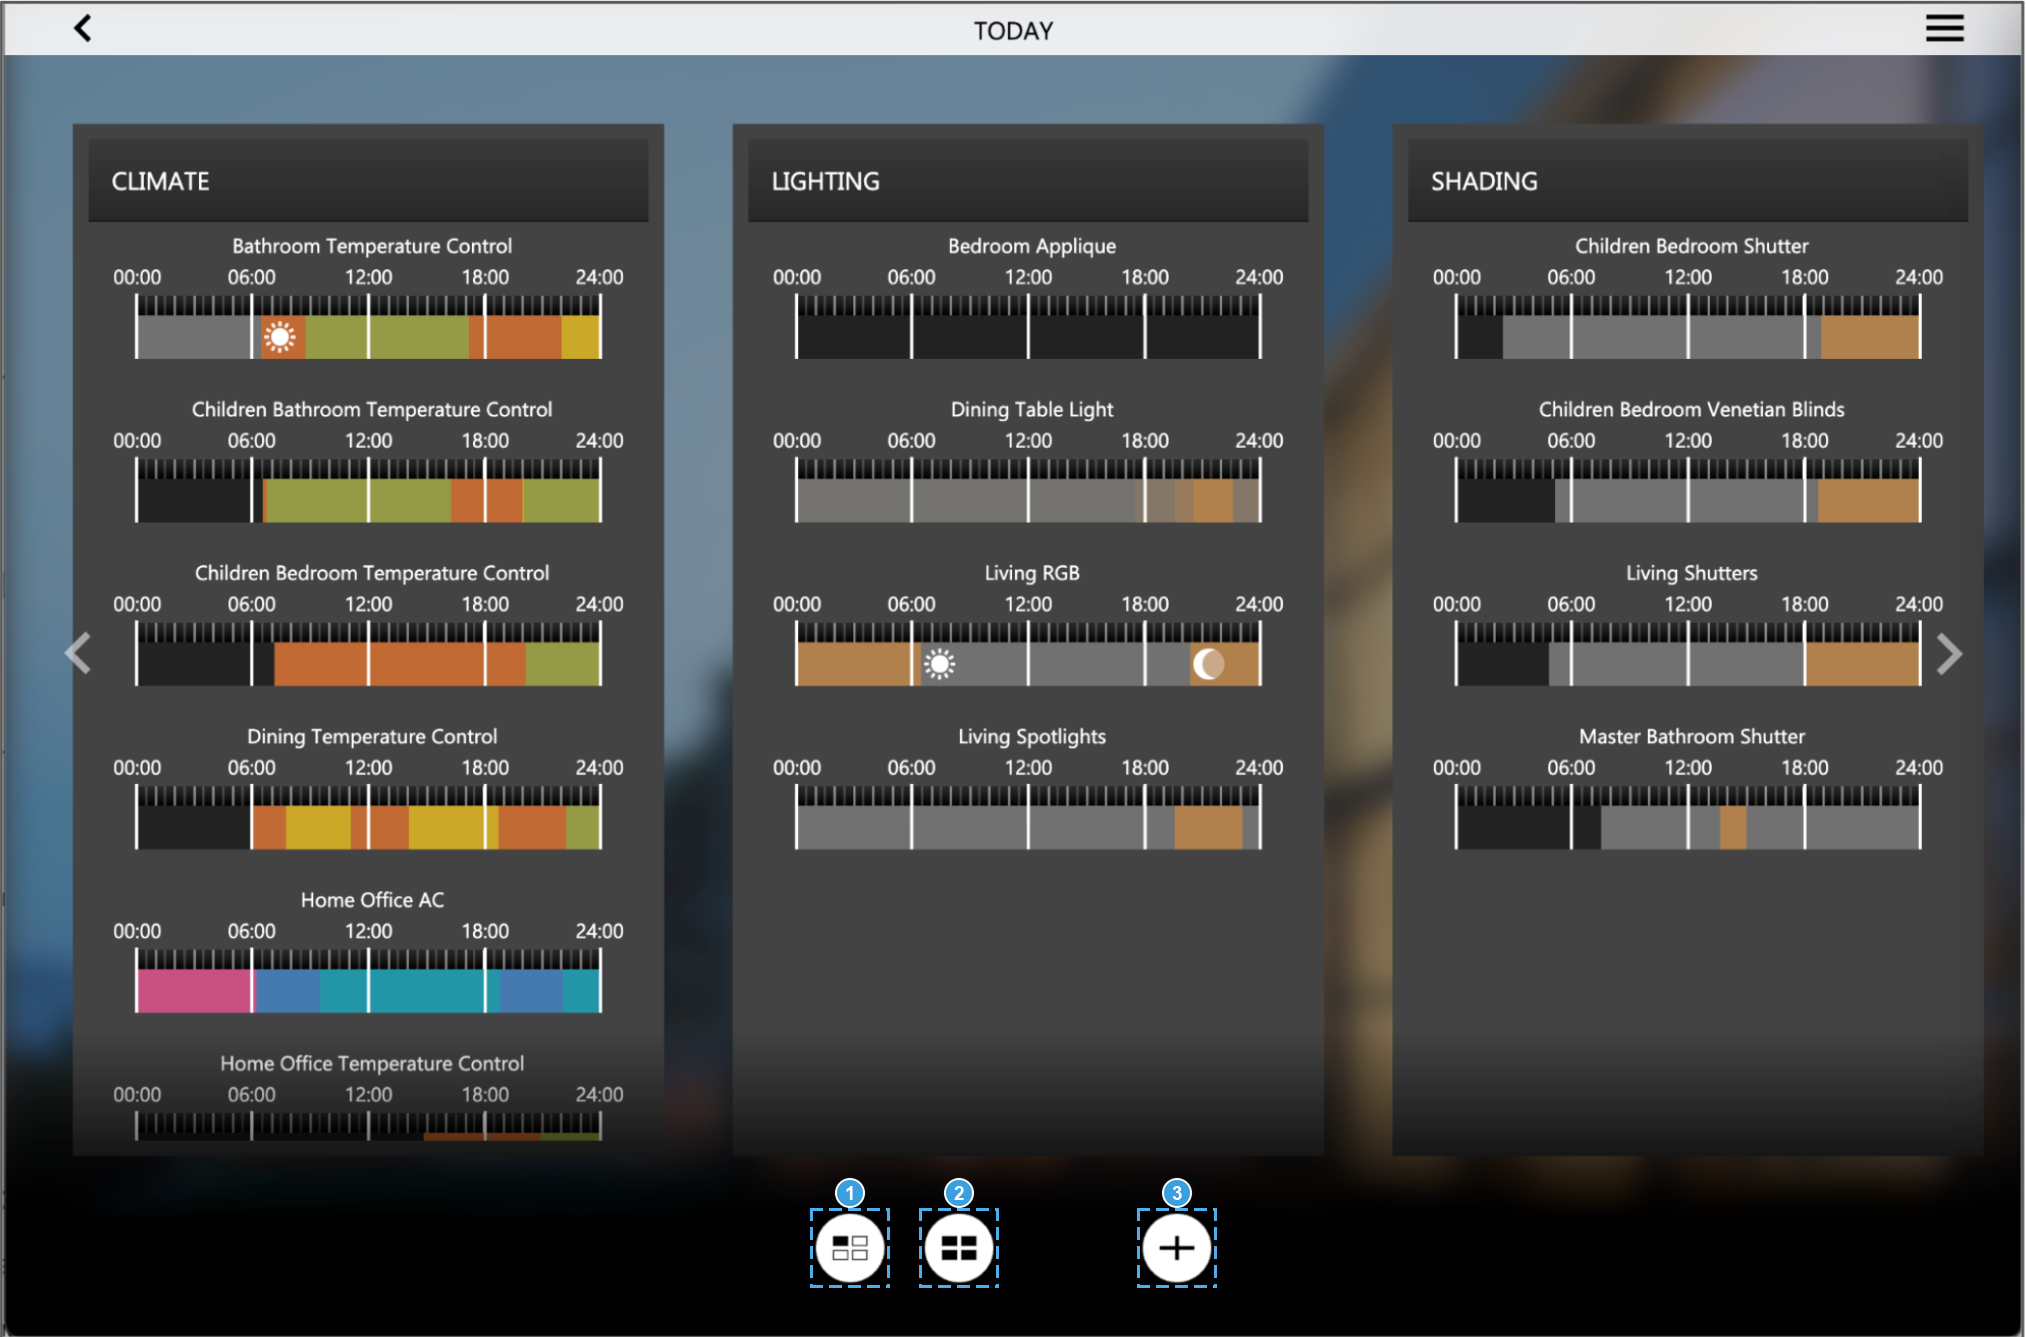2026x1337 pixels.
Task: Open the SHADING panel header
Action: [1688, 181]
